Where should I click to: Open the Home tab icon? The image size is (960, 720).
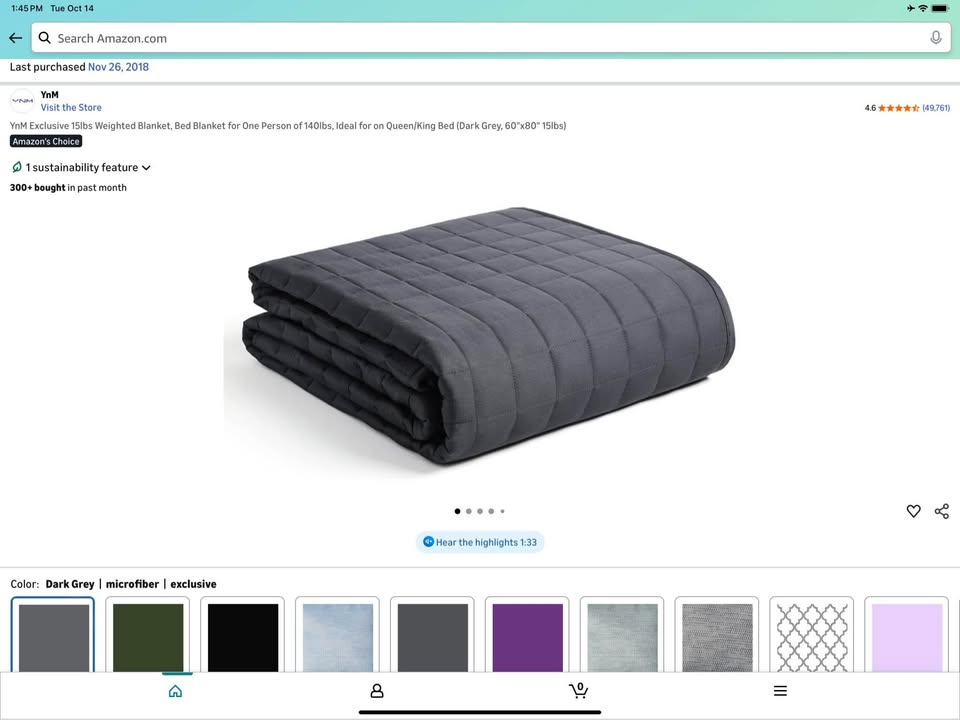(176, 691)
